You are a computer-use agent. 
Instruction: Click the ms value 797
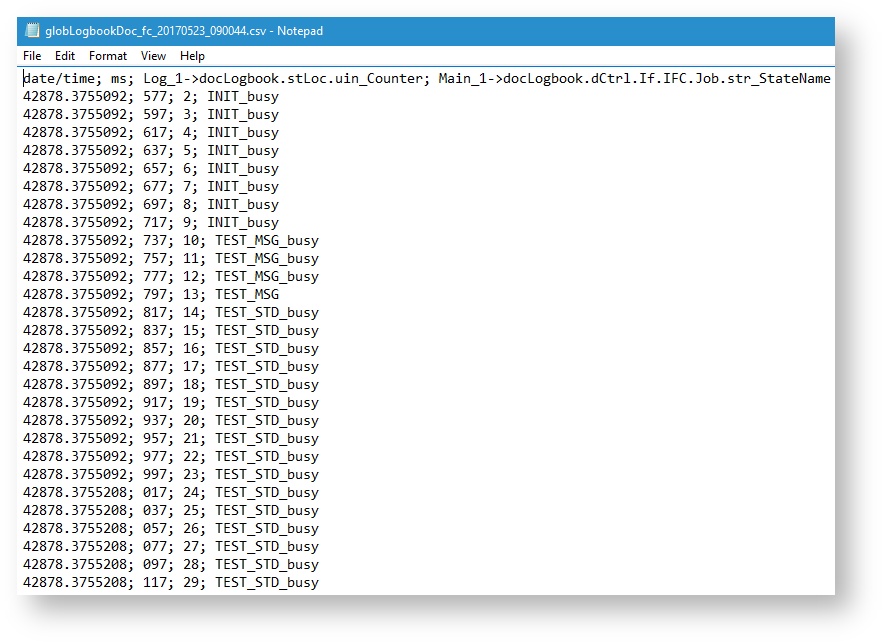[155, 294]
